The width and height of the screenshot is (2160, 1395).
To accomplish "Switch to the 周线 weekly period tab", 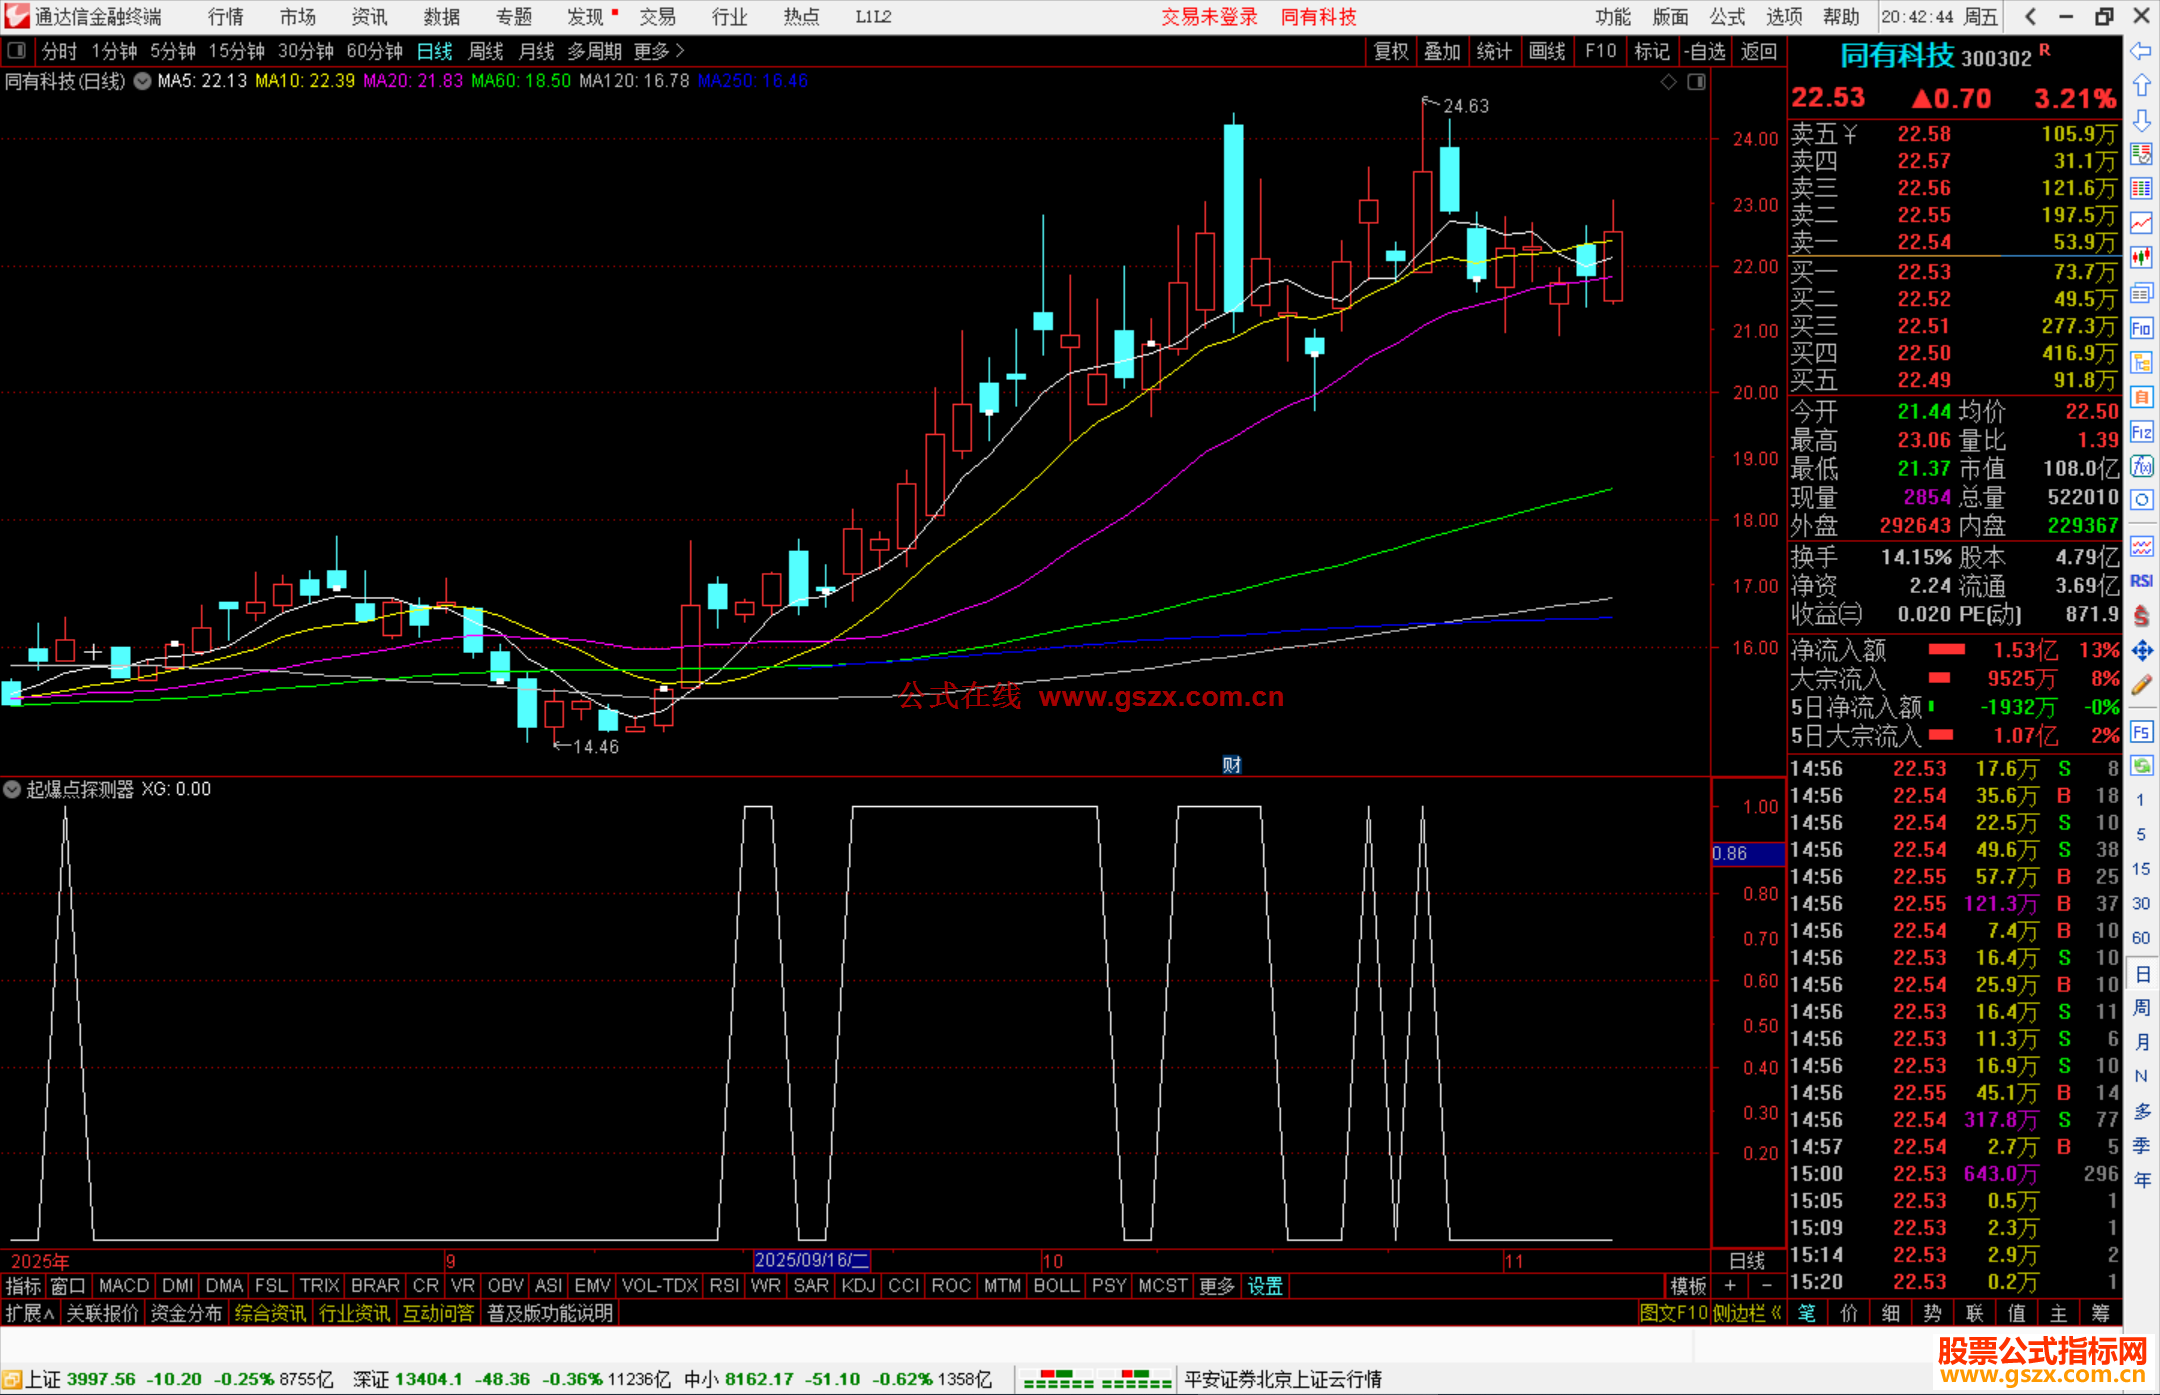I will click(x=486, y=50).
